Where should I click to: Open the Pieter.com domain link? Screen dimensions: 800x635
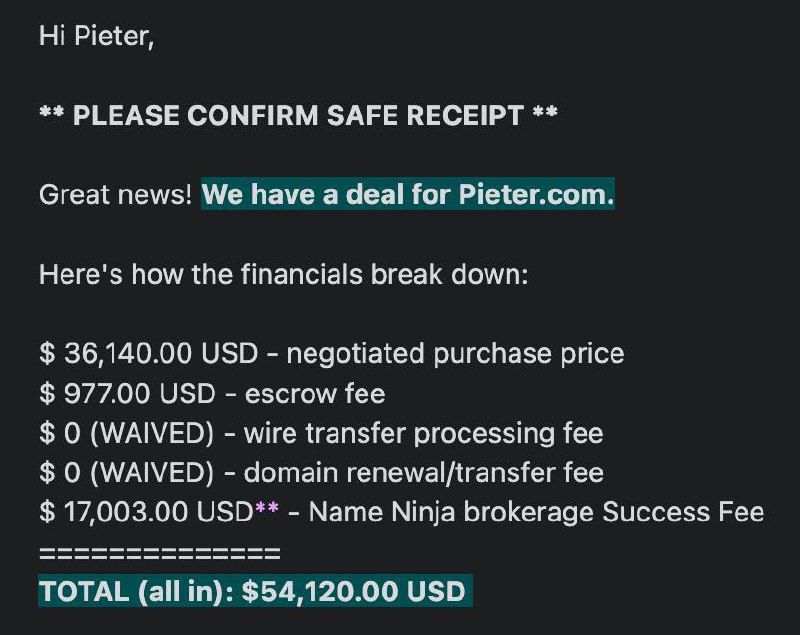536,195
